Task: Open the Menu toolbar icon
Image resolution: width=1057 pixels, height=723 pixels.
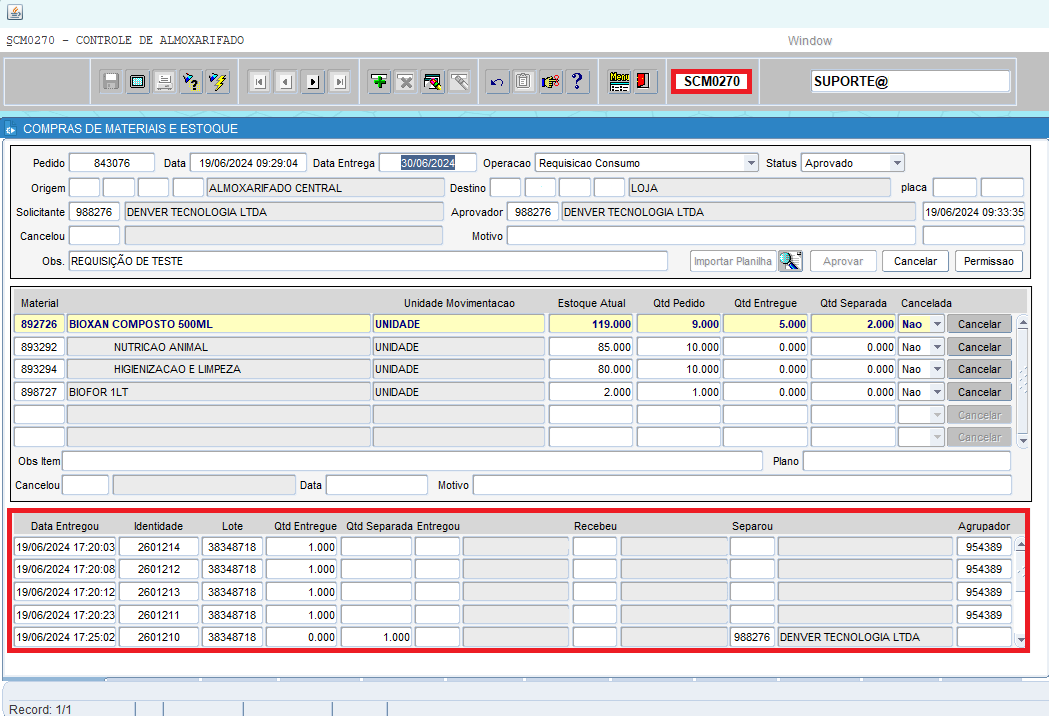Action: coord(619,82)
